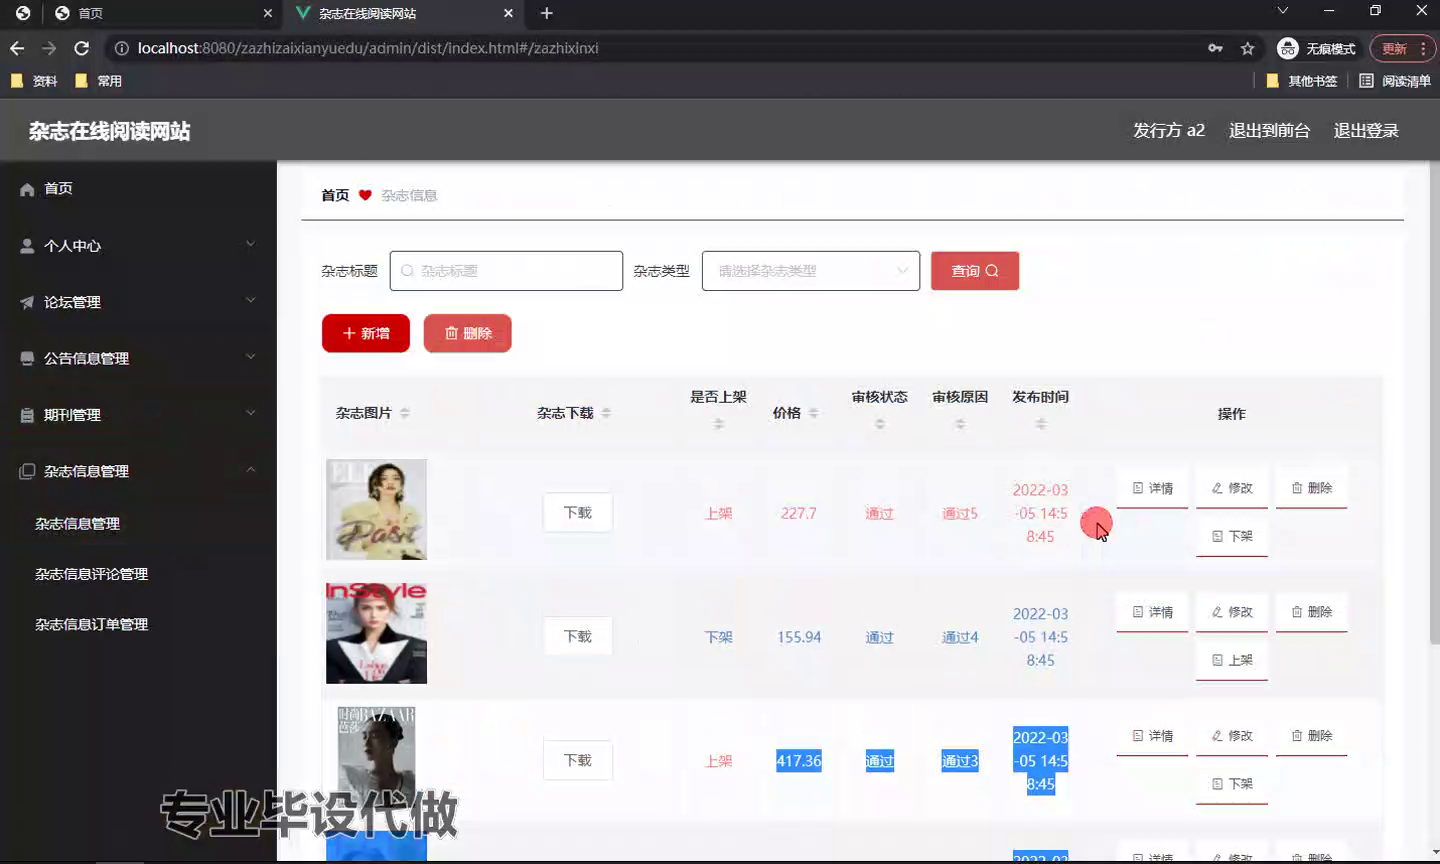Click the browser address bar URL
The width and height of the screenshot is (1440, 864).
368,48
